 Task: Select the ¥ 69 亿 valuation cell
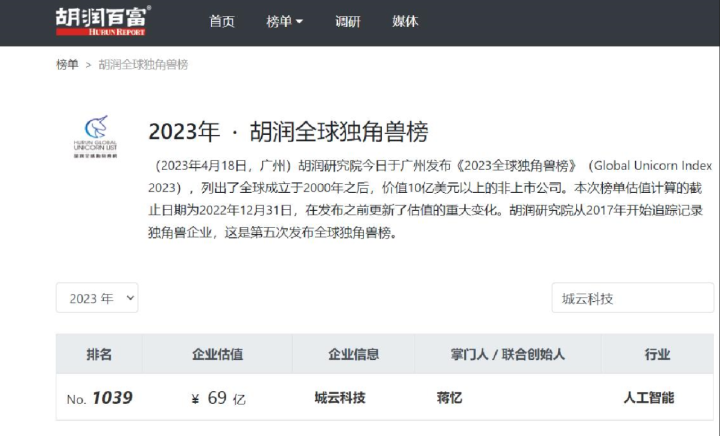pyautogui.click(x=219, y=398)
